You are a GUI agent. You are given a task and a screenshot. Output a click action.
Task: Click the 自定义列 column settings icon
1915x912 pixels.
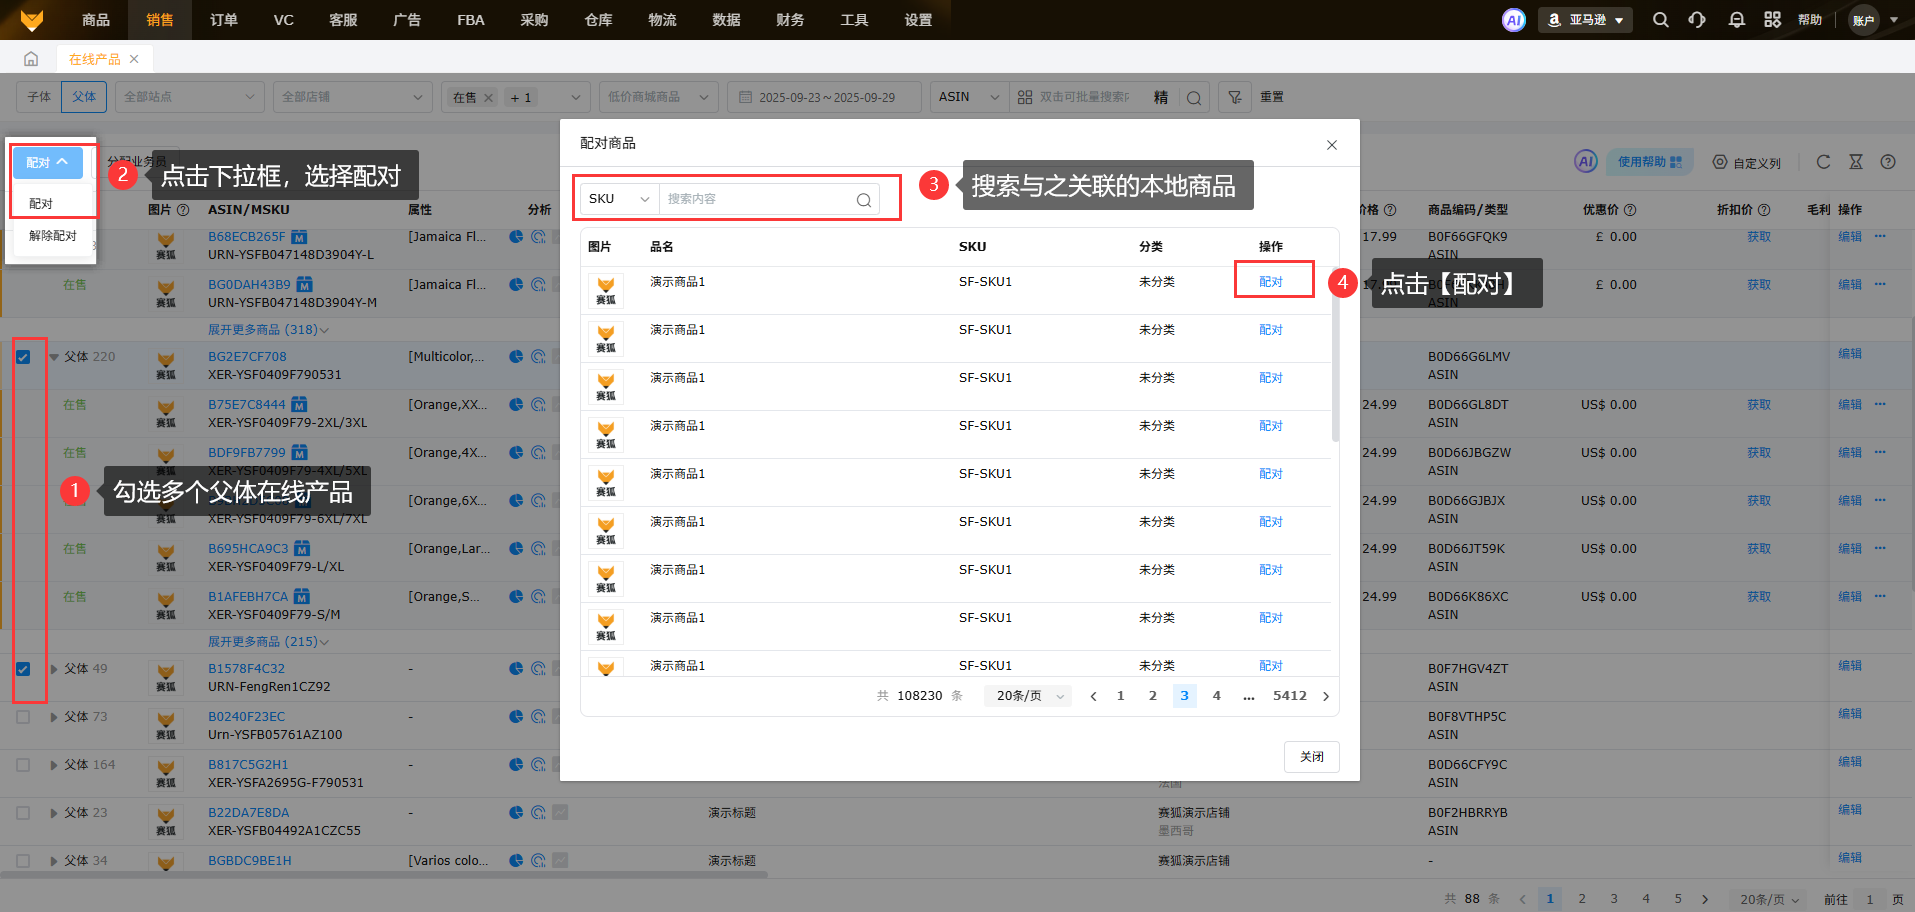point(1720,162)
